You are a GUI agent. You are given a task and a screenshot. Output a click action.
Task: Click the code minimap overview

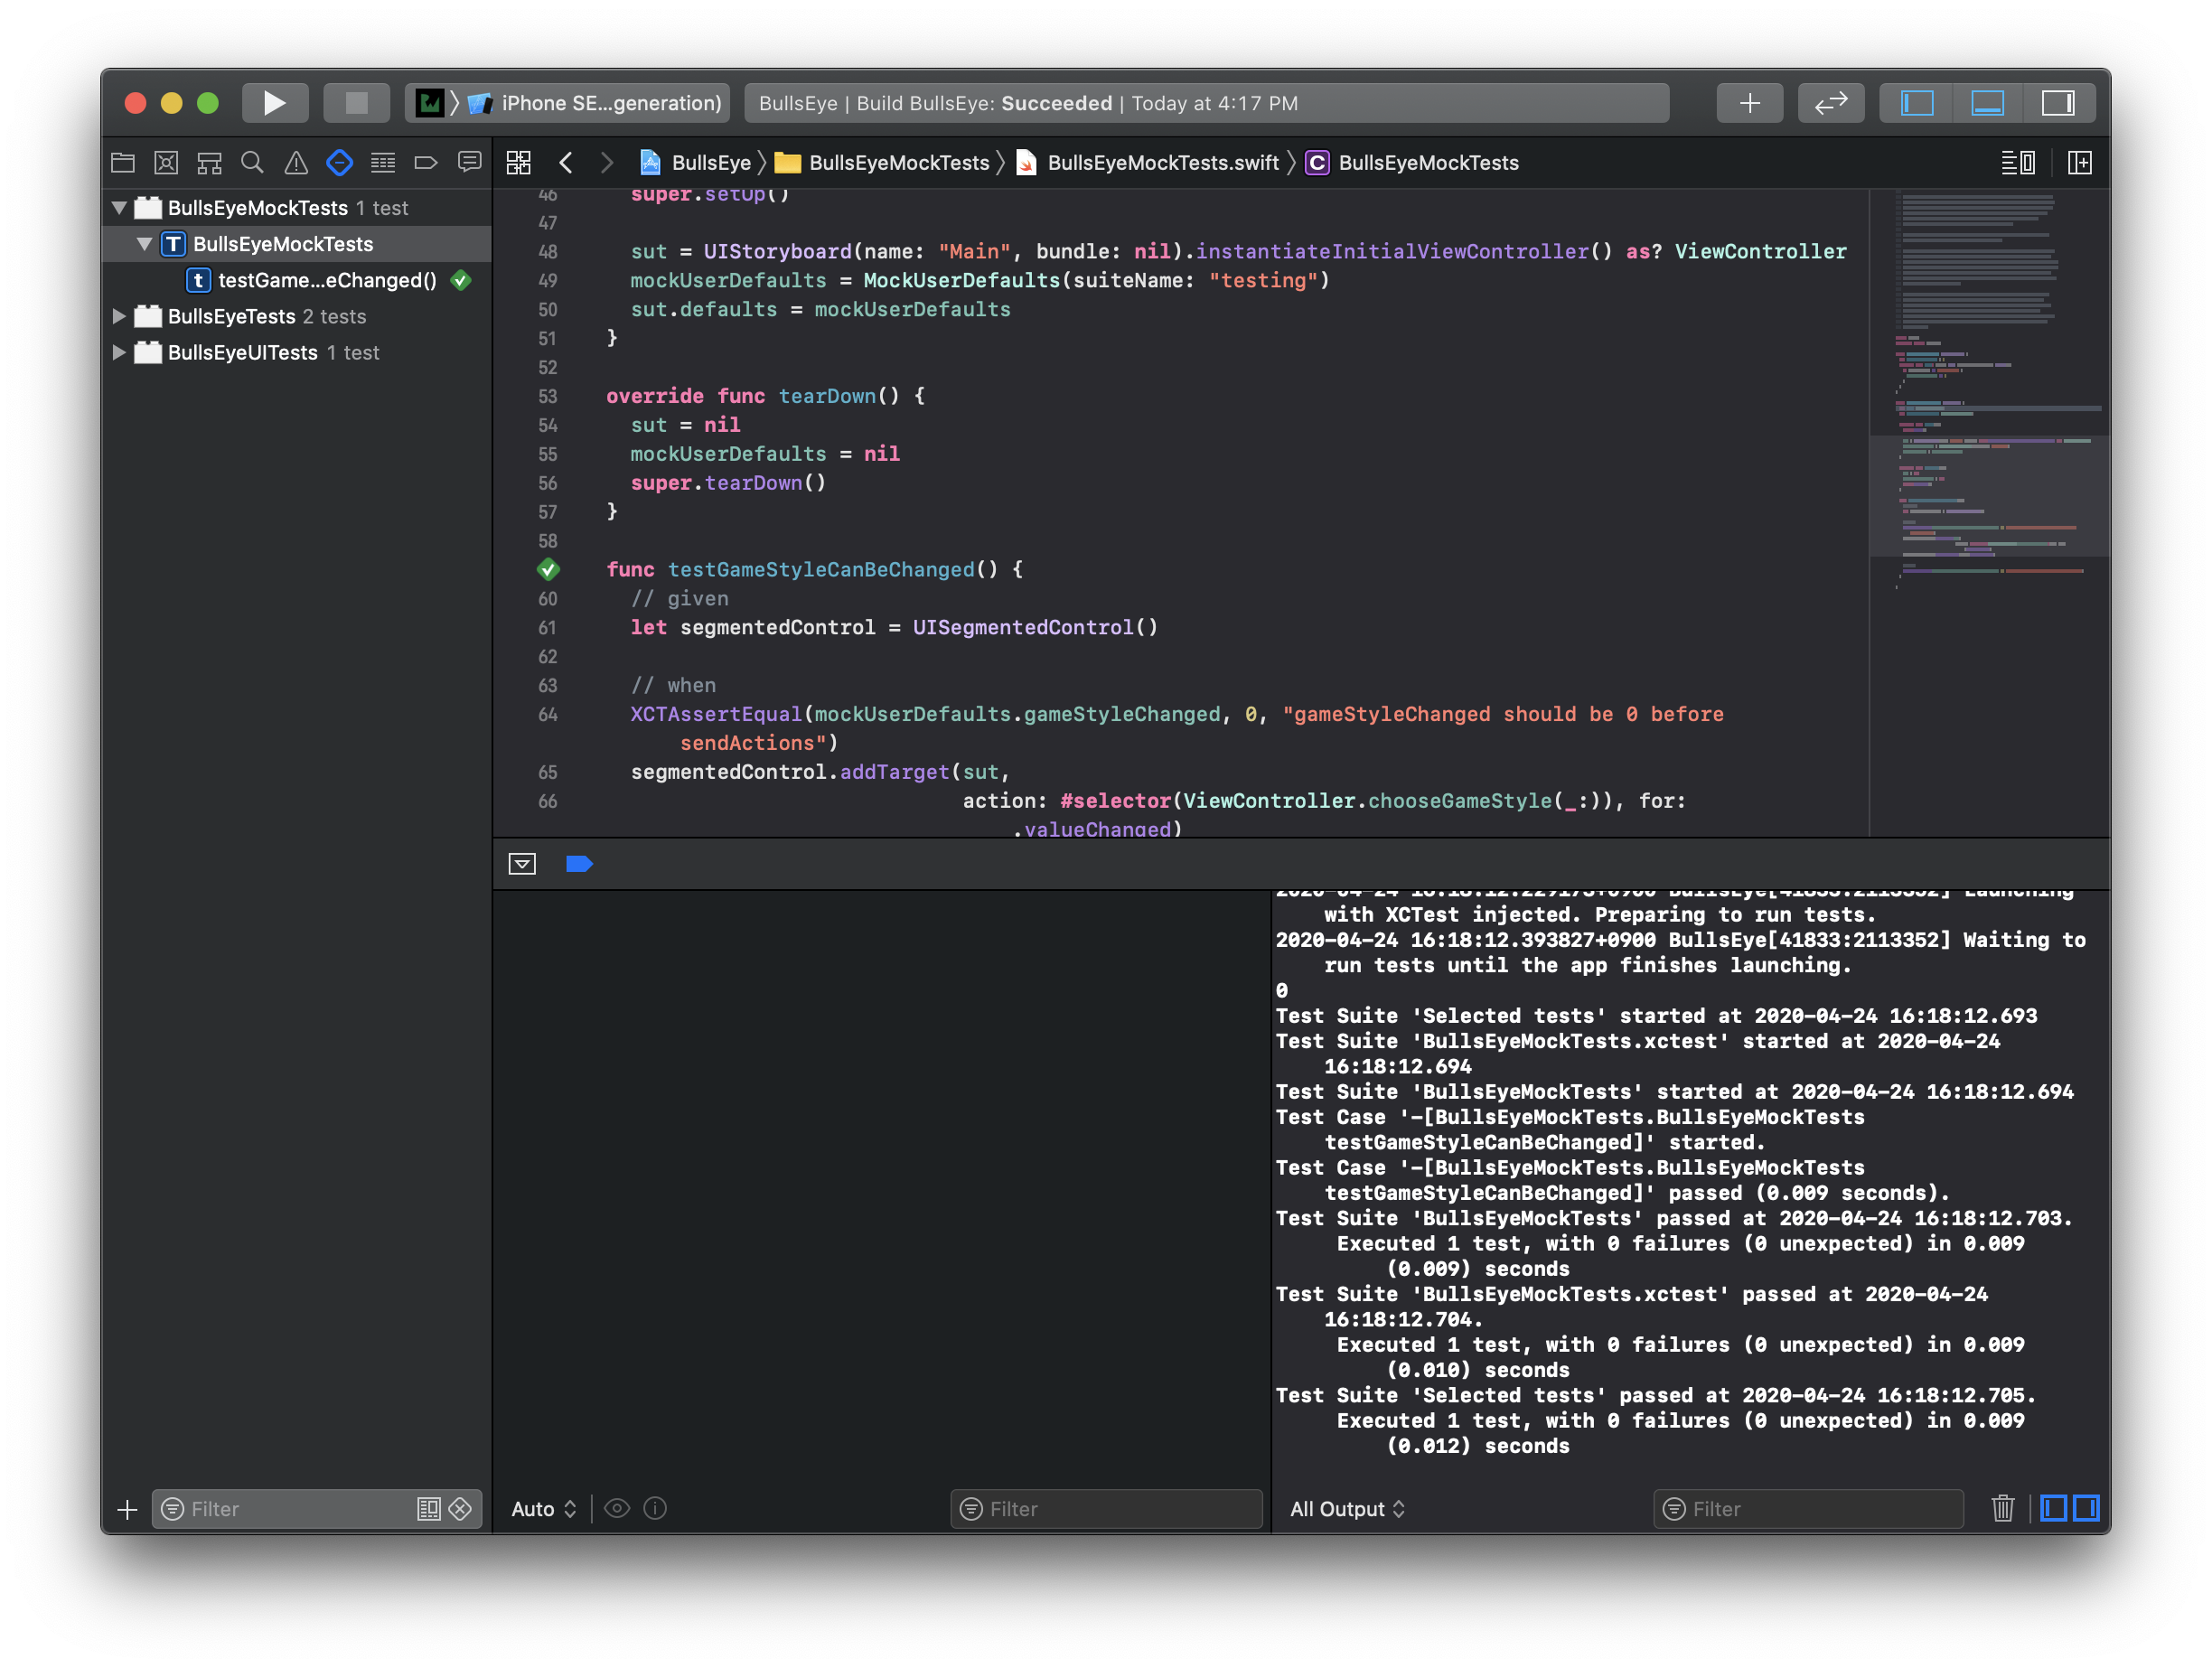coord(1987,400)
